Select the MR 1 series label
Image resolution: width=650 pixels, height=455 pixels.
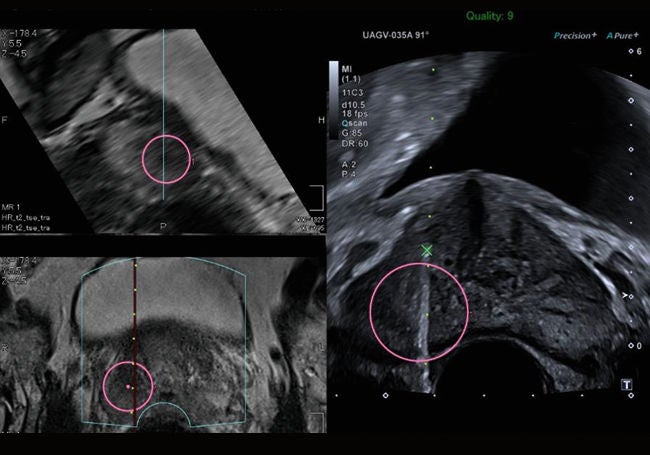click(x=11, y=207)
